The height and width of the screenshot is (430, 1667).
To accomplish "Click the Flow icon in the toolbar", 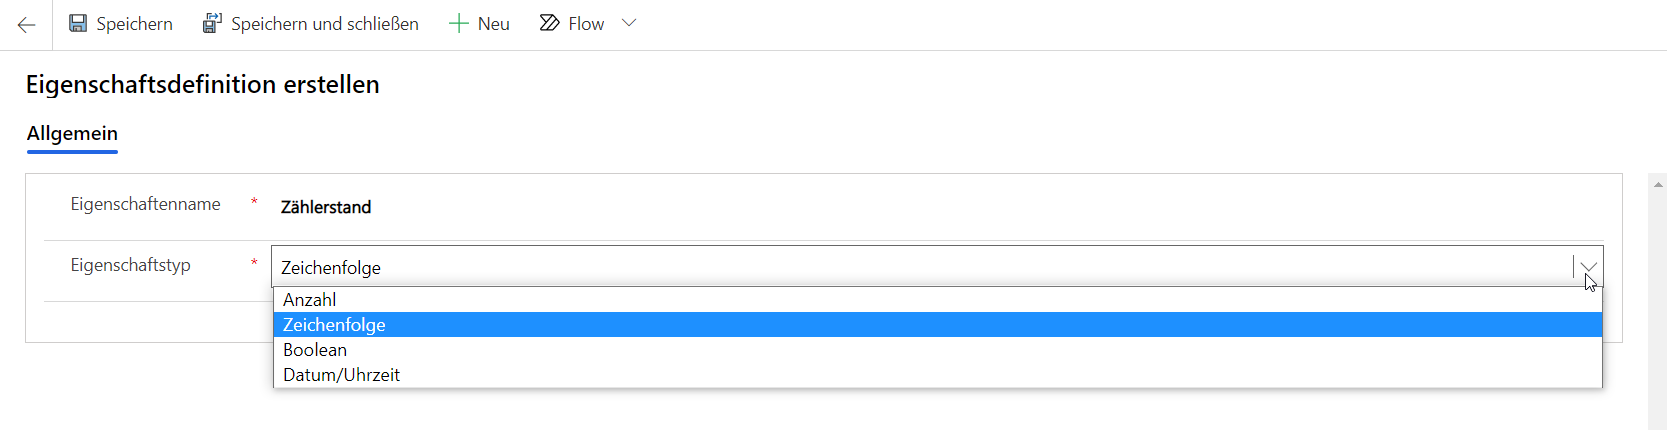I will coord(549,23).
